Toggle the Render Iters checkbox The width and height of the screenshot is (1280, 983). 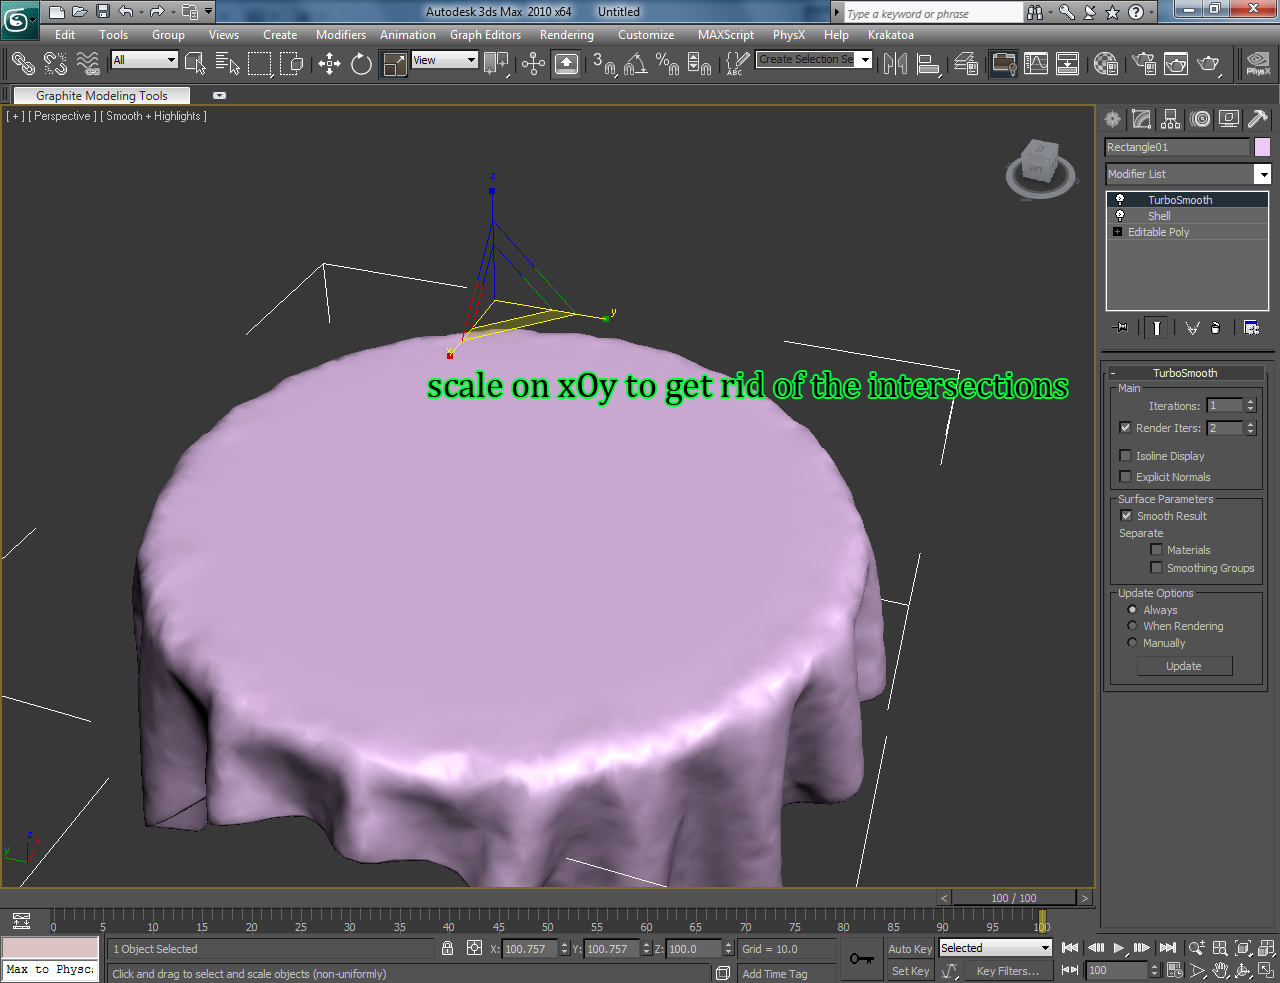1126,427
